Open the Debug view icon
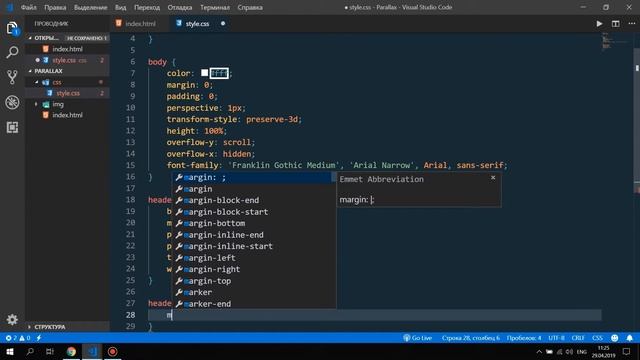640x360 pixels. coord(12,102)
